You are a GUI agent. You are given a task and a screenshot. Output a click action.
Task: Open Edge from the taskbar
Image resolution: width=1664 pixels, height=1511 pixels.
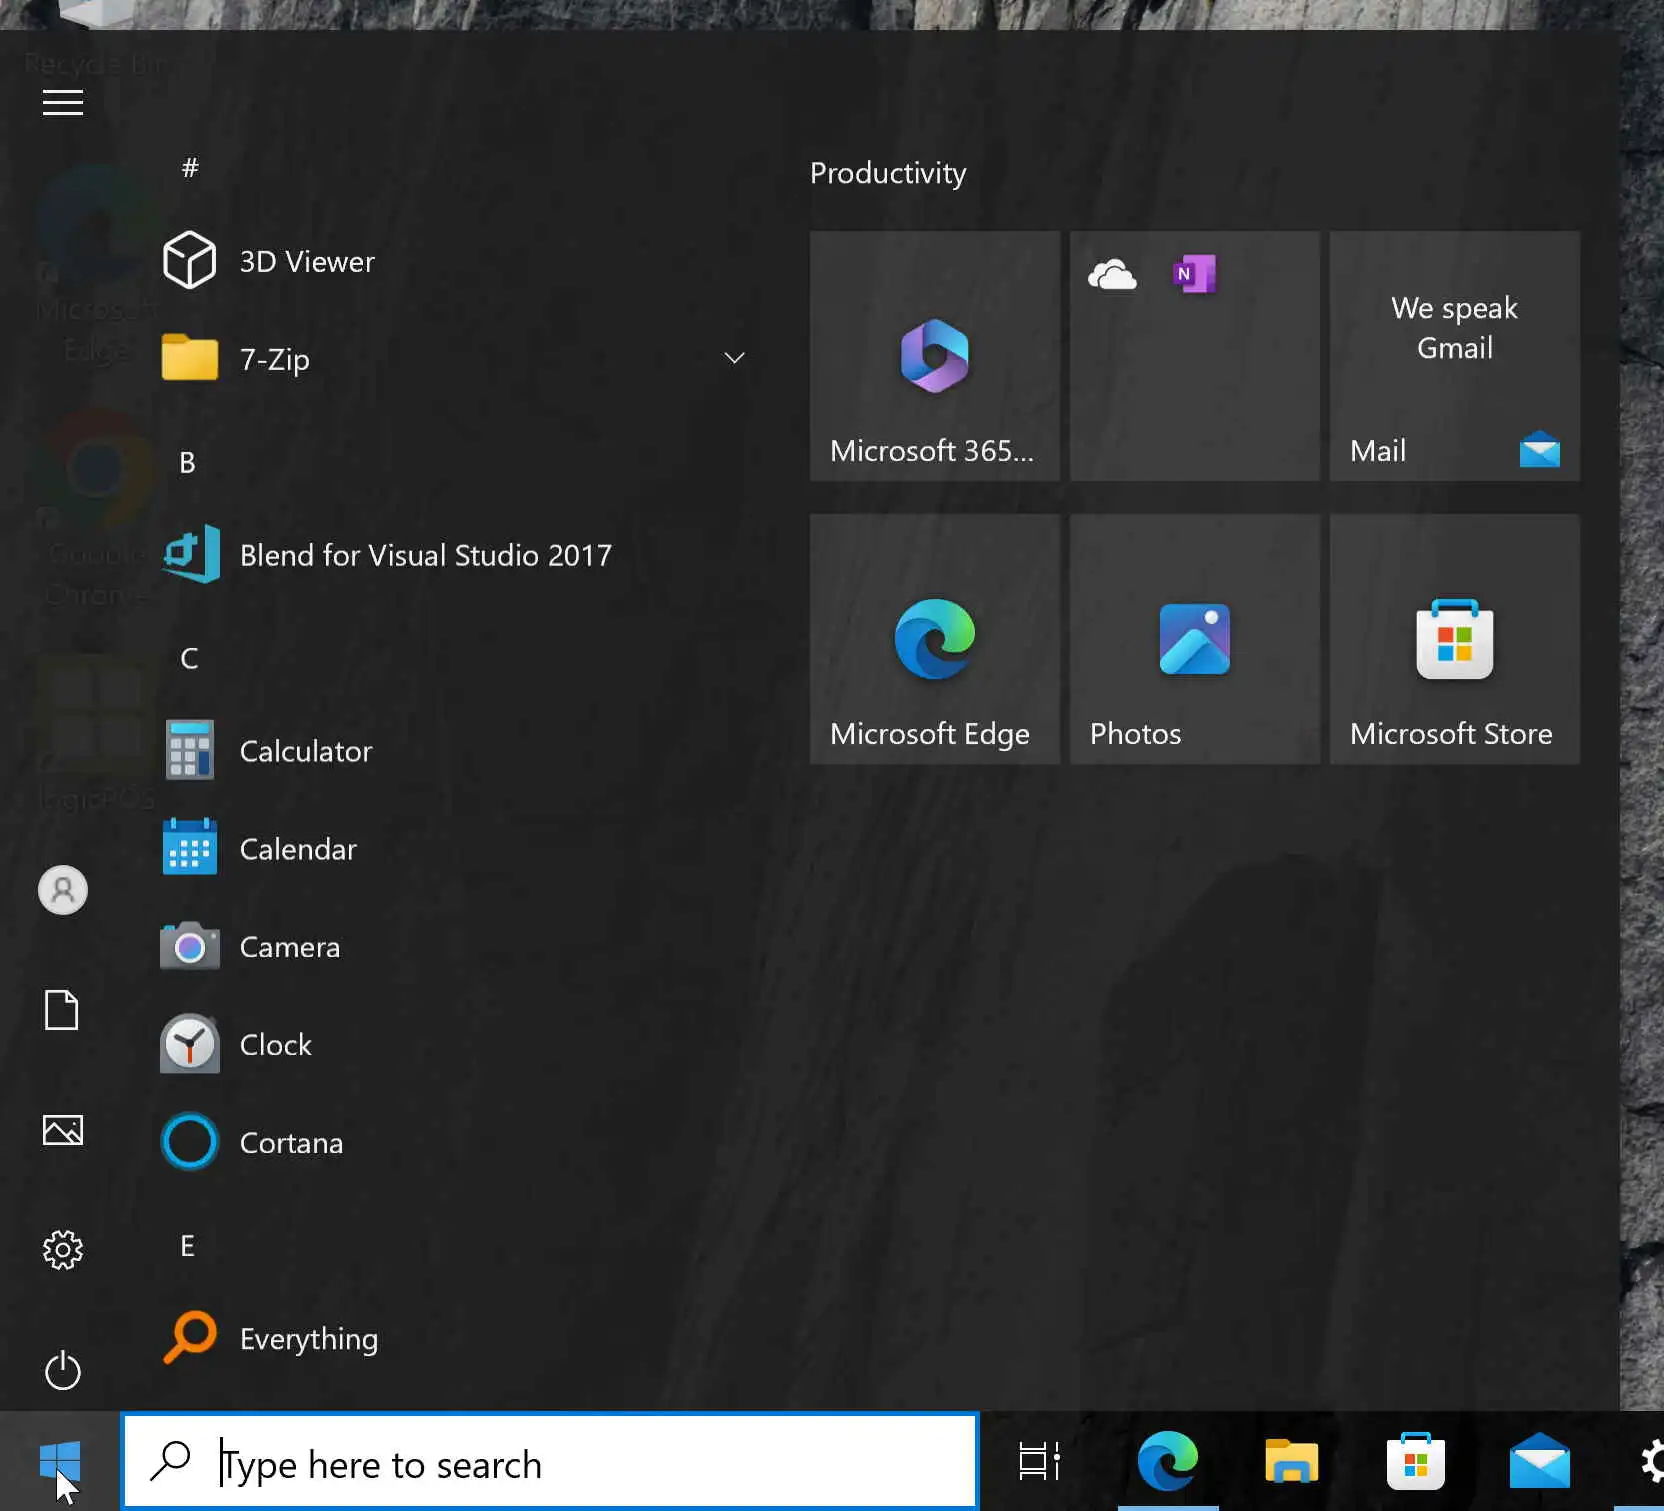[1168, 1462]
